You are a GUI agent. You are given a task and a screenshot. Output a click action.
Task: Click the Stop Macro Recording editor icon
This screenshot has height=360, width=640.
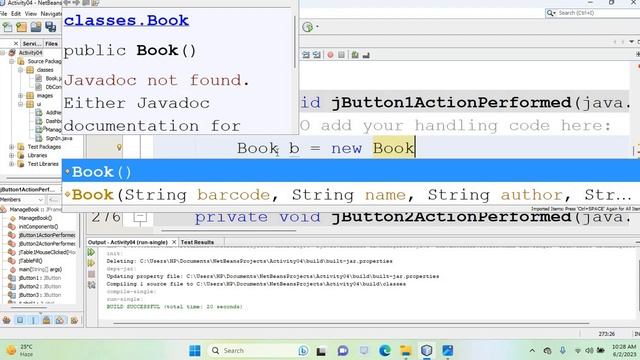click(x=341, y=55)
